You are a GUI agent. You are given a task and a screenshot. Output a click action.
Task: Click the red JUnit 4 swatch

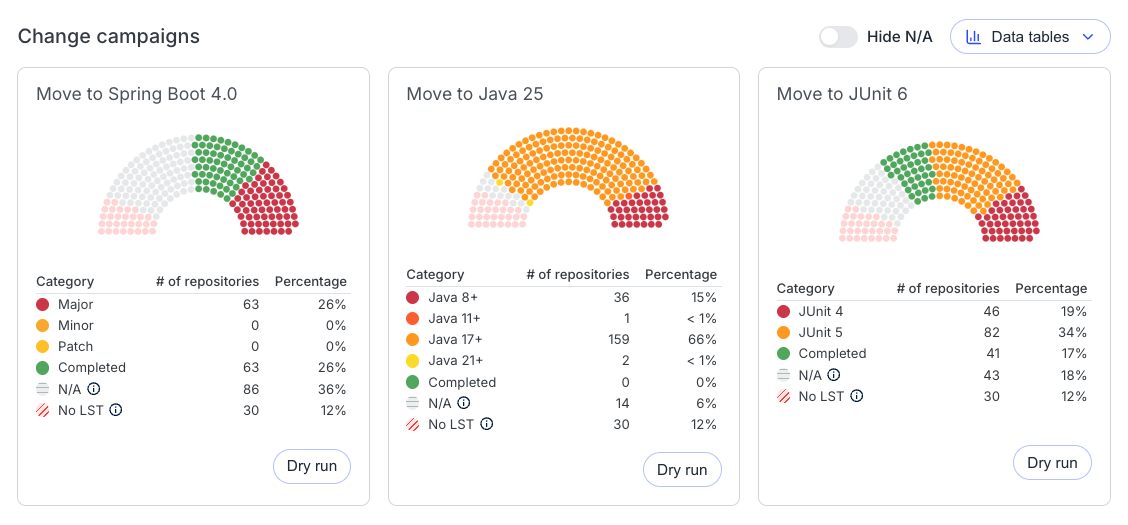coord(783,311)
